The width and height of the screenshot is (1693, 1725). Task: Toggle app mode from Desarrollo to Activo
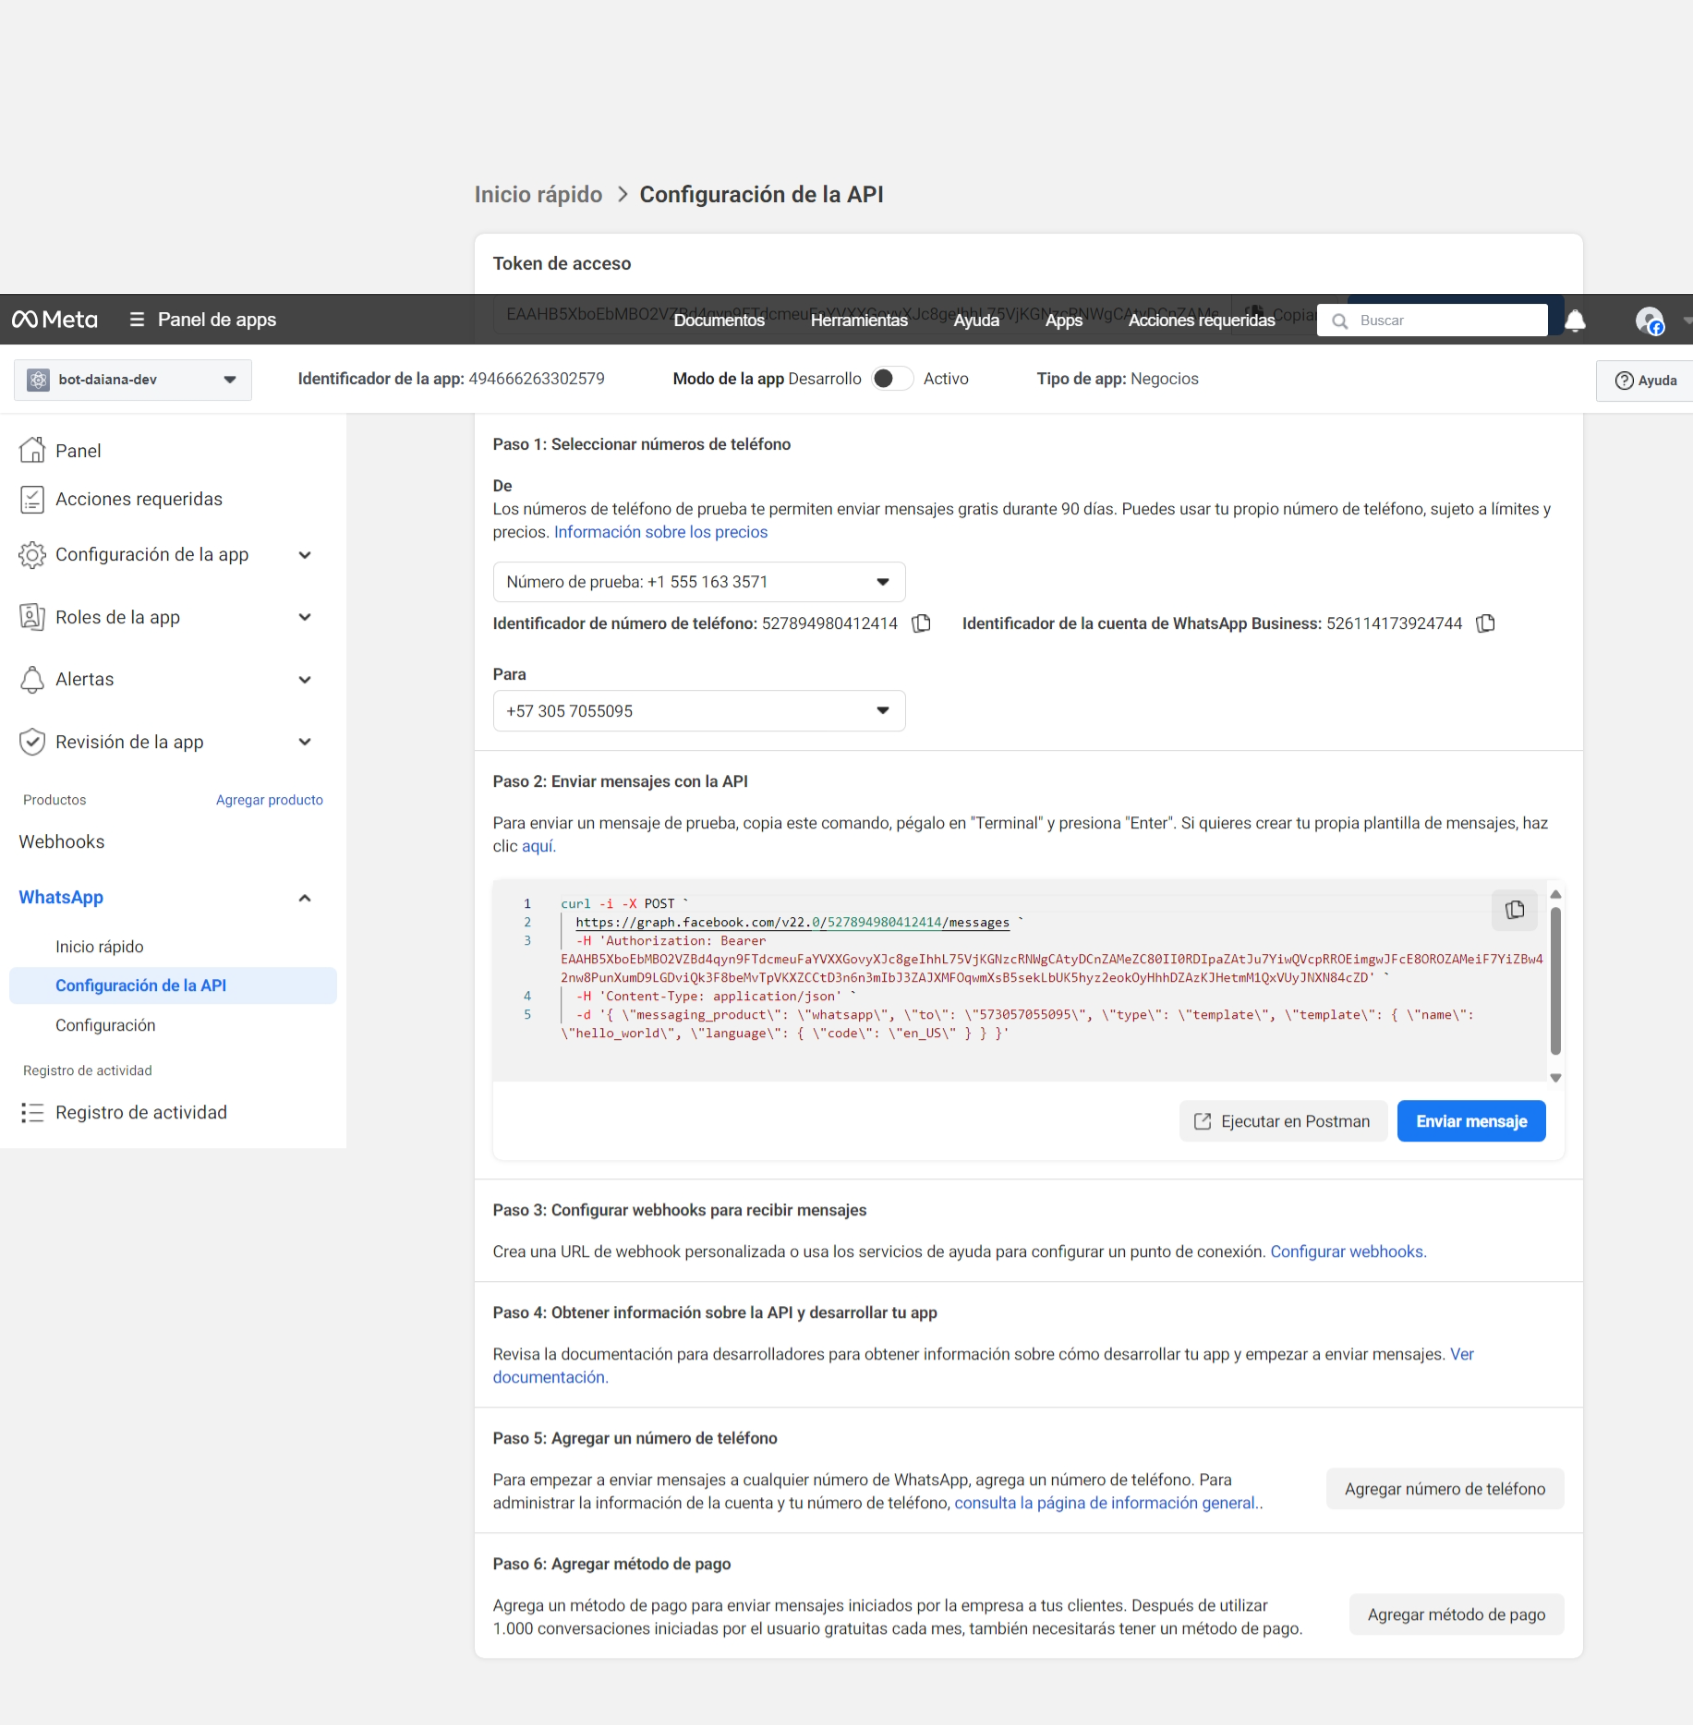(892, 379)
